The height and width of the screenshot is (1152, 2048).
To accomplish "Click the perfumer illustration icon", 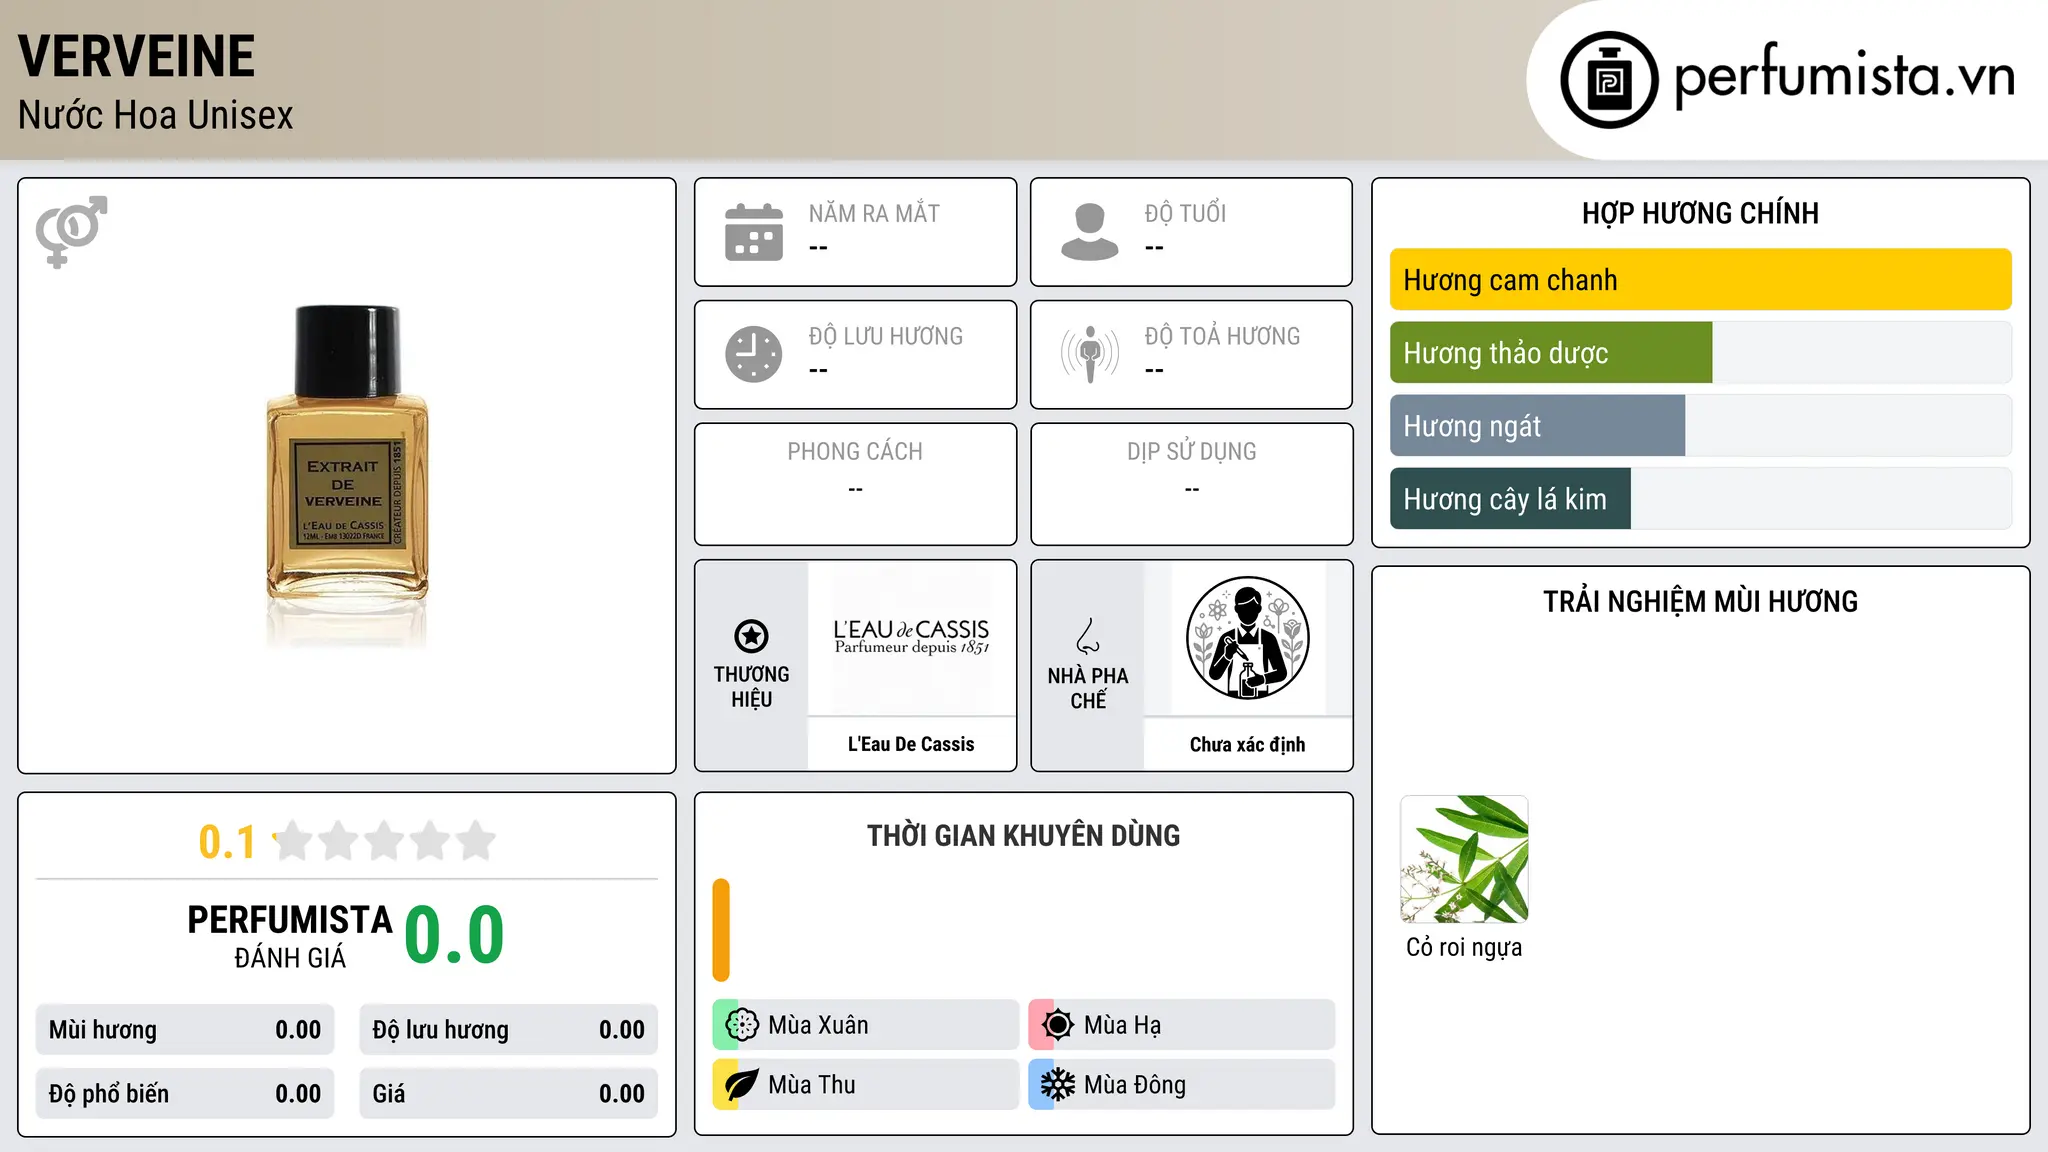I will (x=1247, y=638).
